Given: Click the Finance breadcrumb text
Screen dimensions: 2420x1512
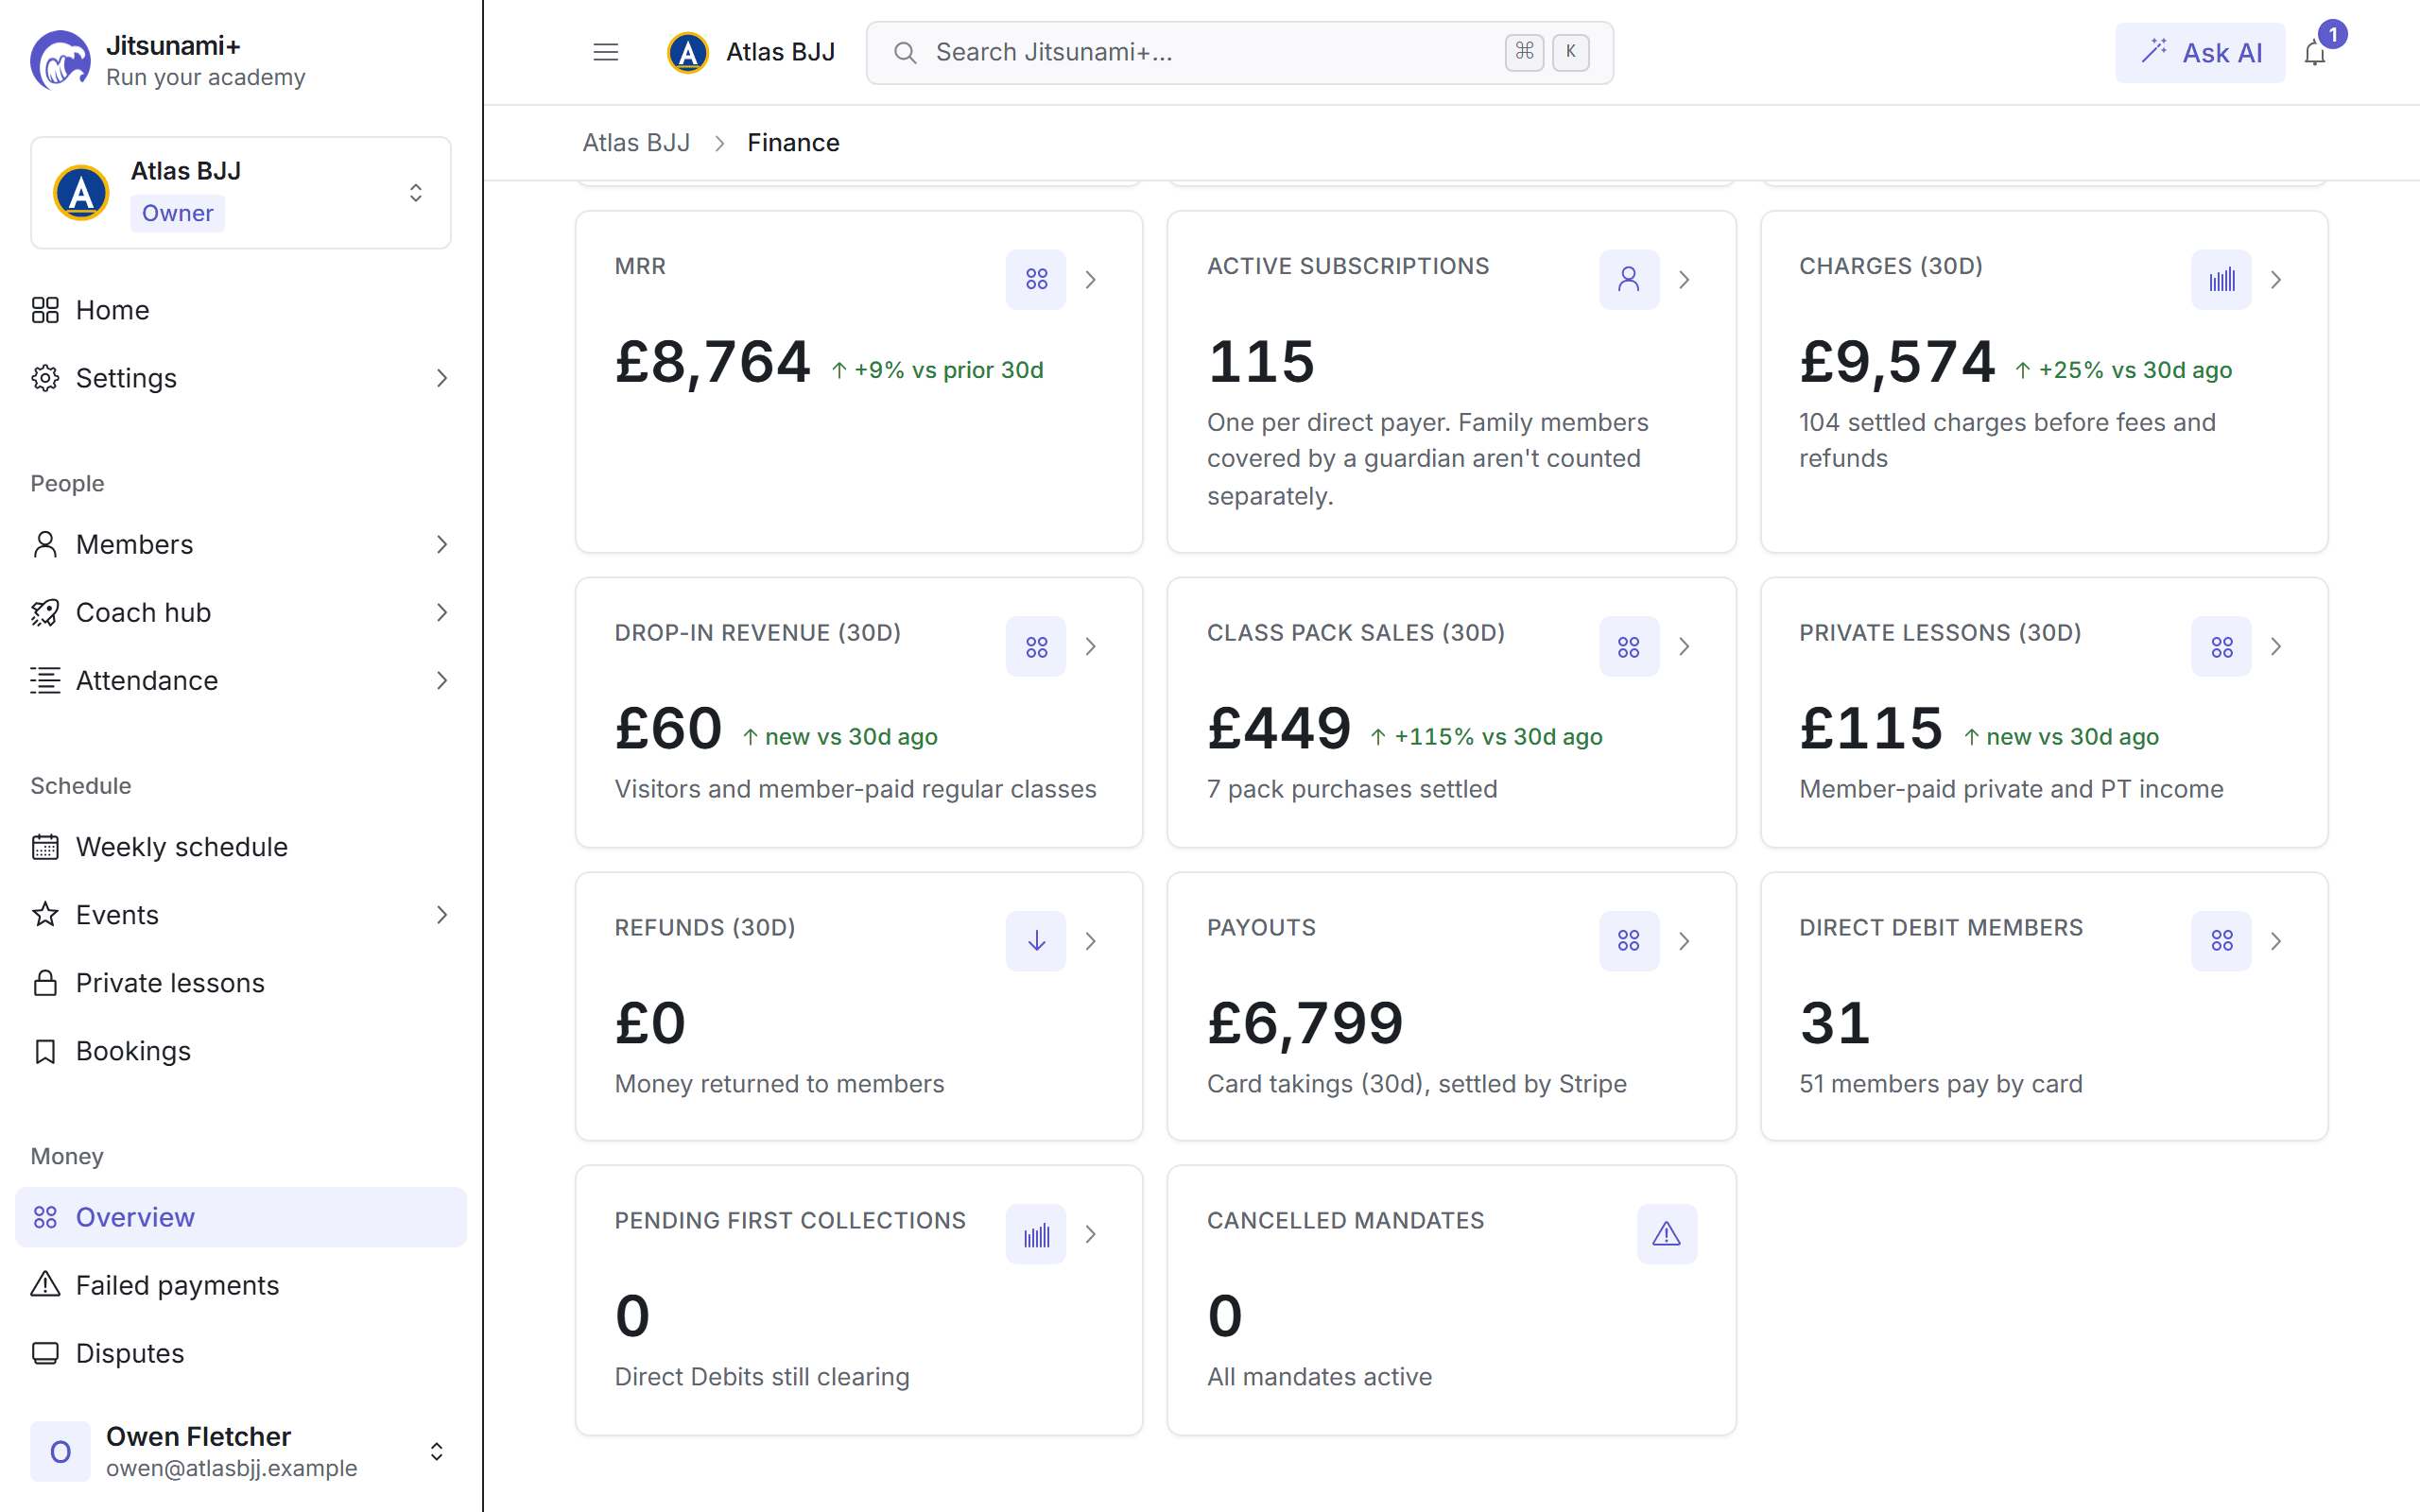Looking at the screenshot, I should (x=793, y=143).
